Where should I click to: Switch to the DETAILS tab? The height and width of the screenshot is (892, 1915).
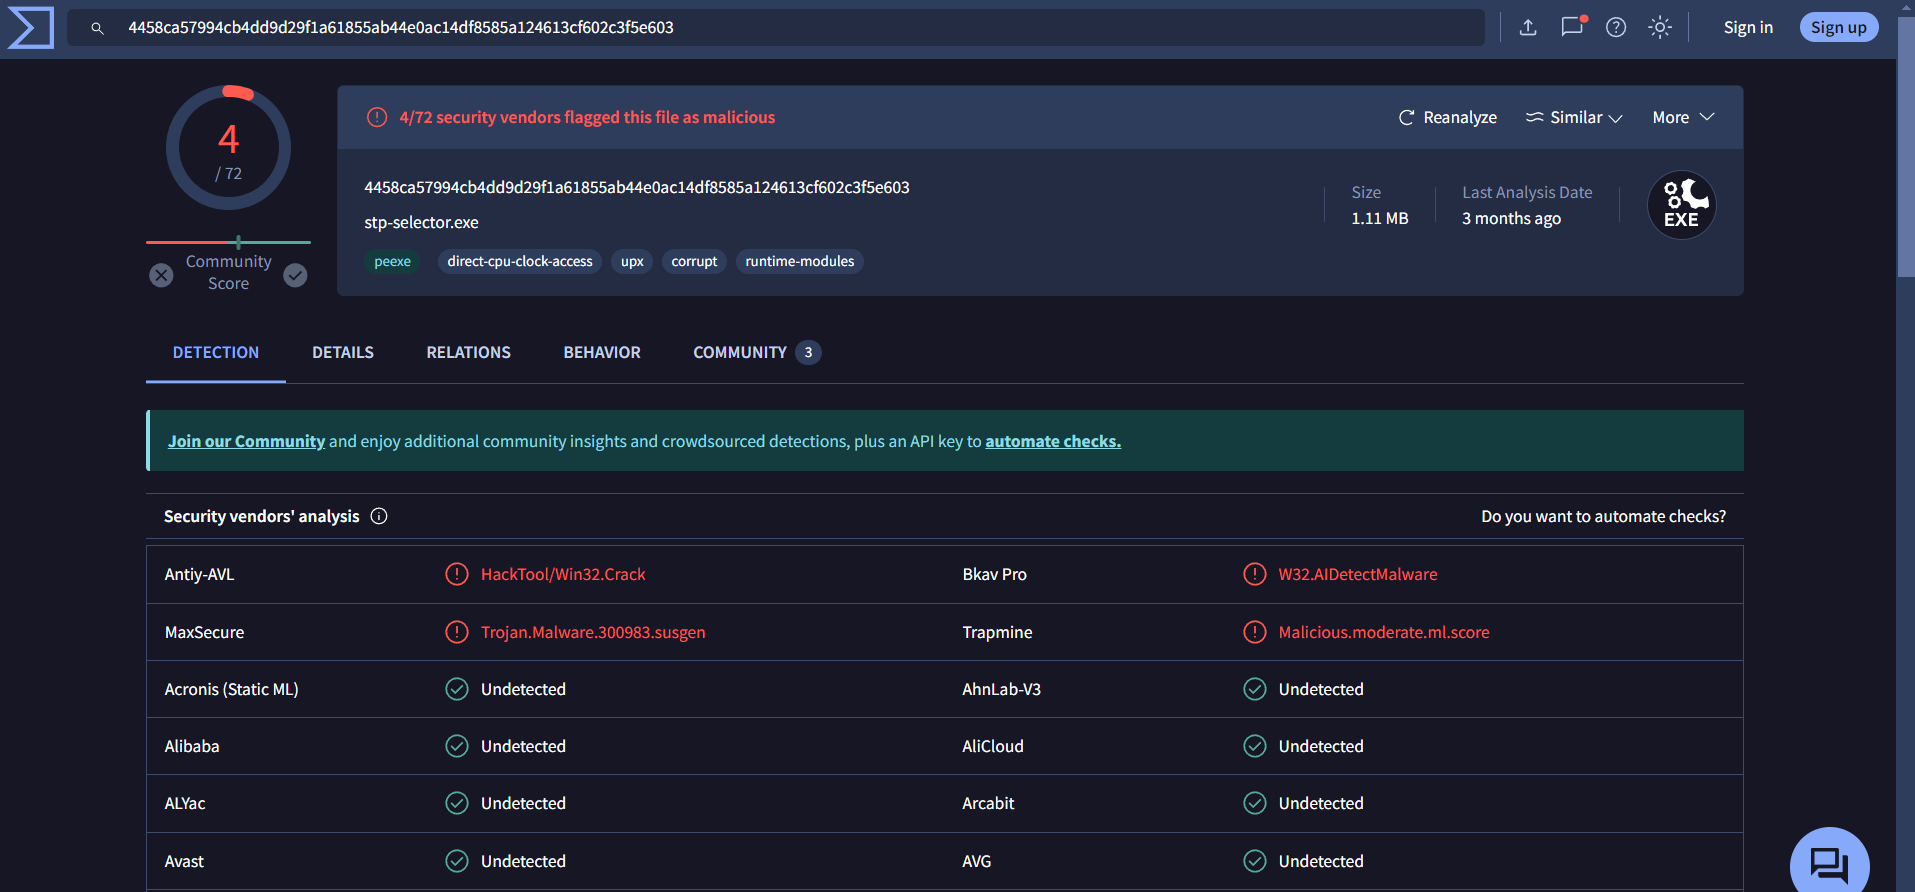point(343,352)
